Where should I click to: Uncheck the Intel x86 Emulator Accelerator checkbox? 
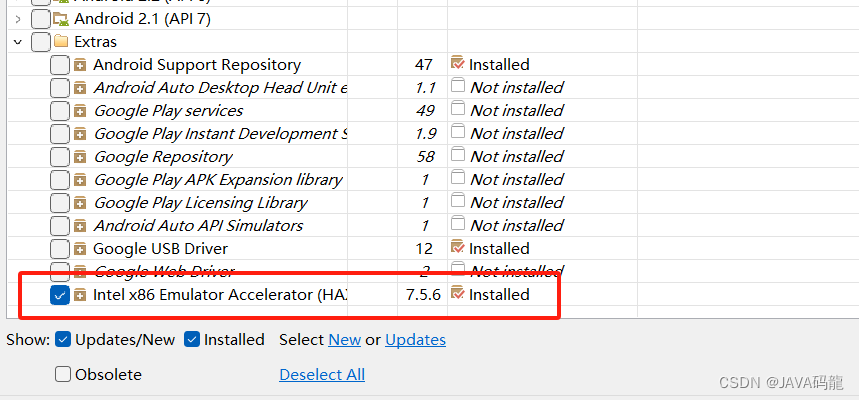pyautogui.click(x=60, y=295)
